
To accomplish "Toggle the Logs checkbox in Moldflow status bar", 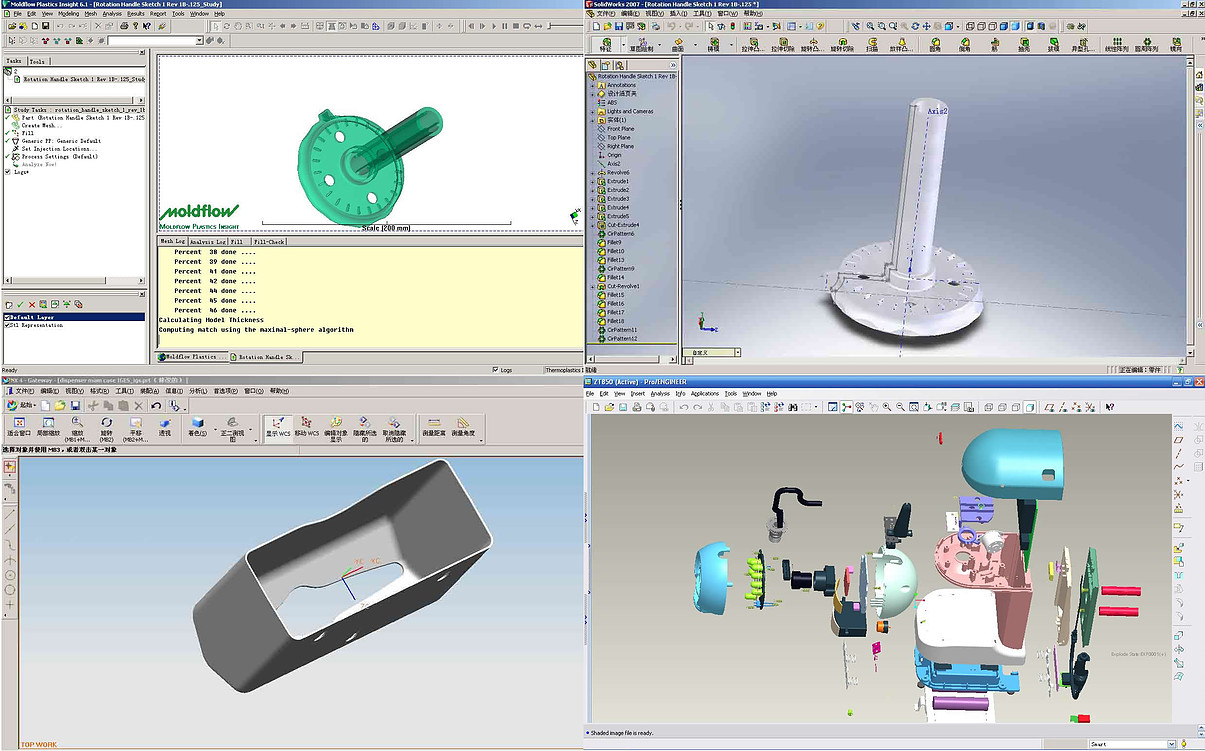I will point(497,370).
